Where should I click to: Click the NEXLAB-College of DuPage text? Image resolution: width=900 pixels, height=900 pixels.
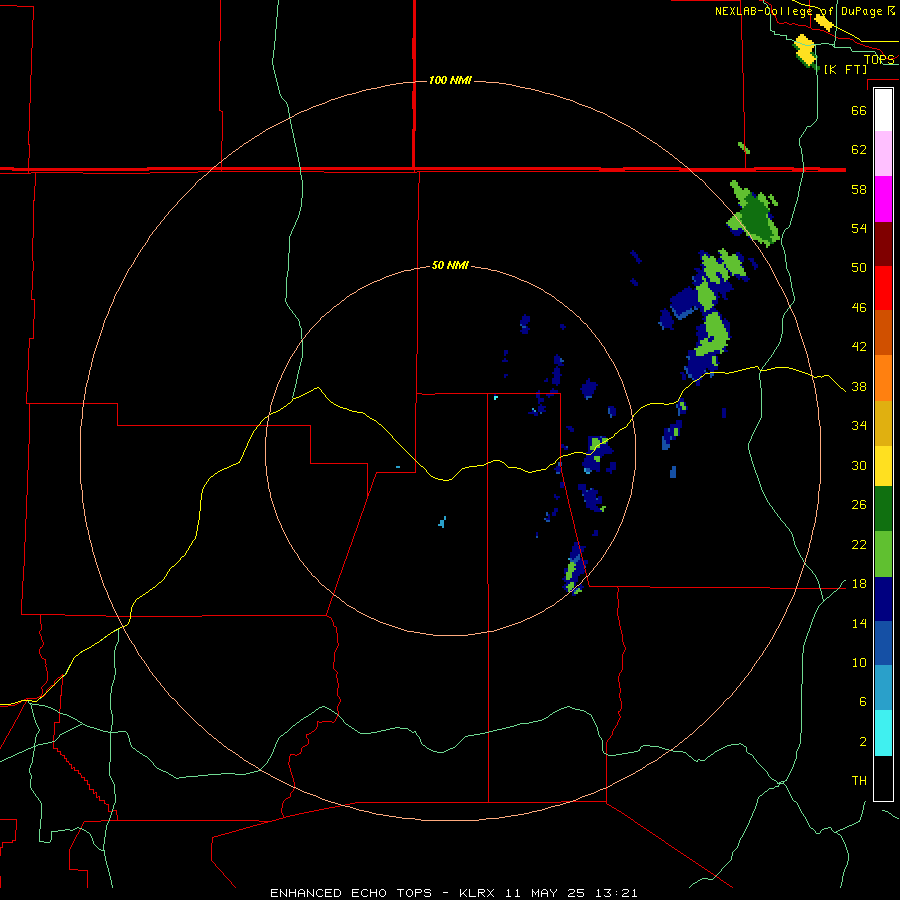click(799, 11)
